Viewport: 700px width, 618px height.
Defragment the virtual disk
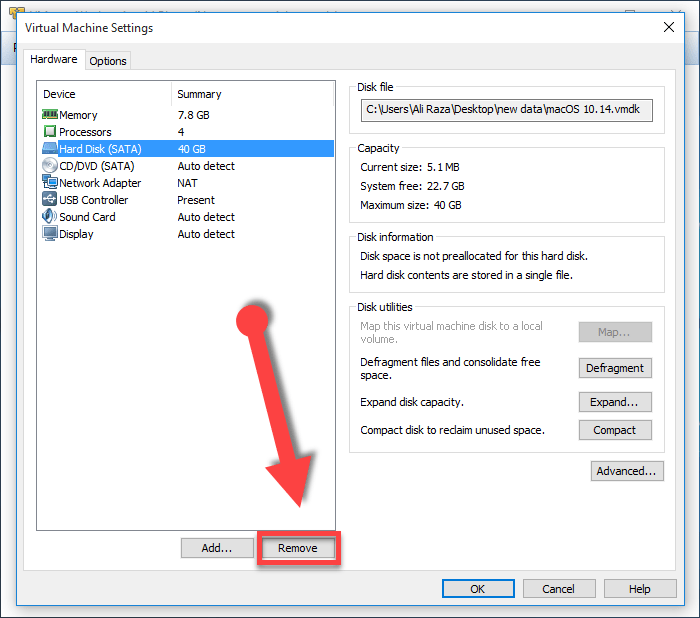tap(615, 368)
